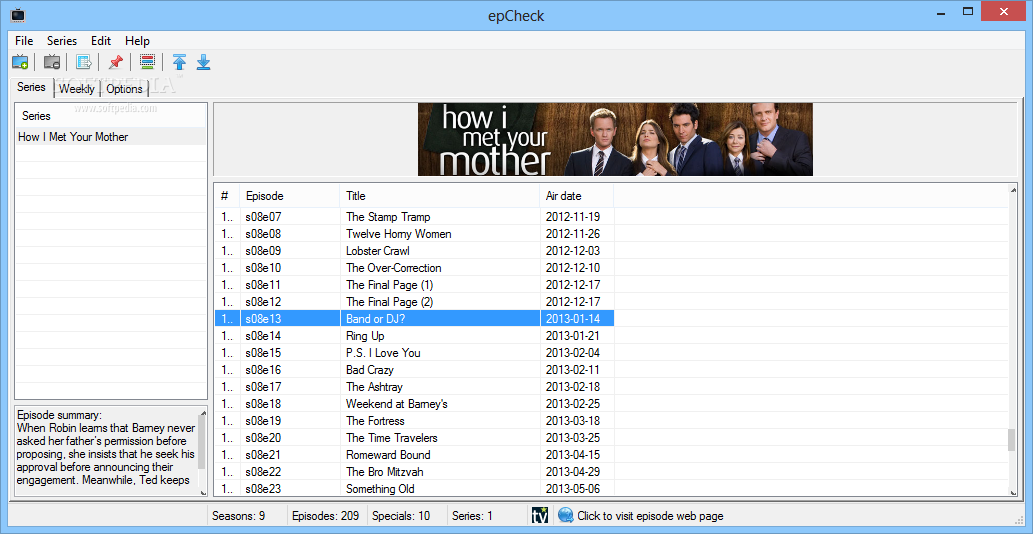Open the Series menu
The width and height of the screenshot is (1033, 534).
click(62, 41)
